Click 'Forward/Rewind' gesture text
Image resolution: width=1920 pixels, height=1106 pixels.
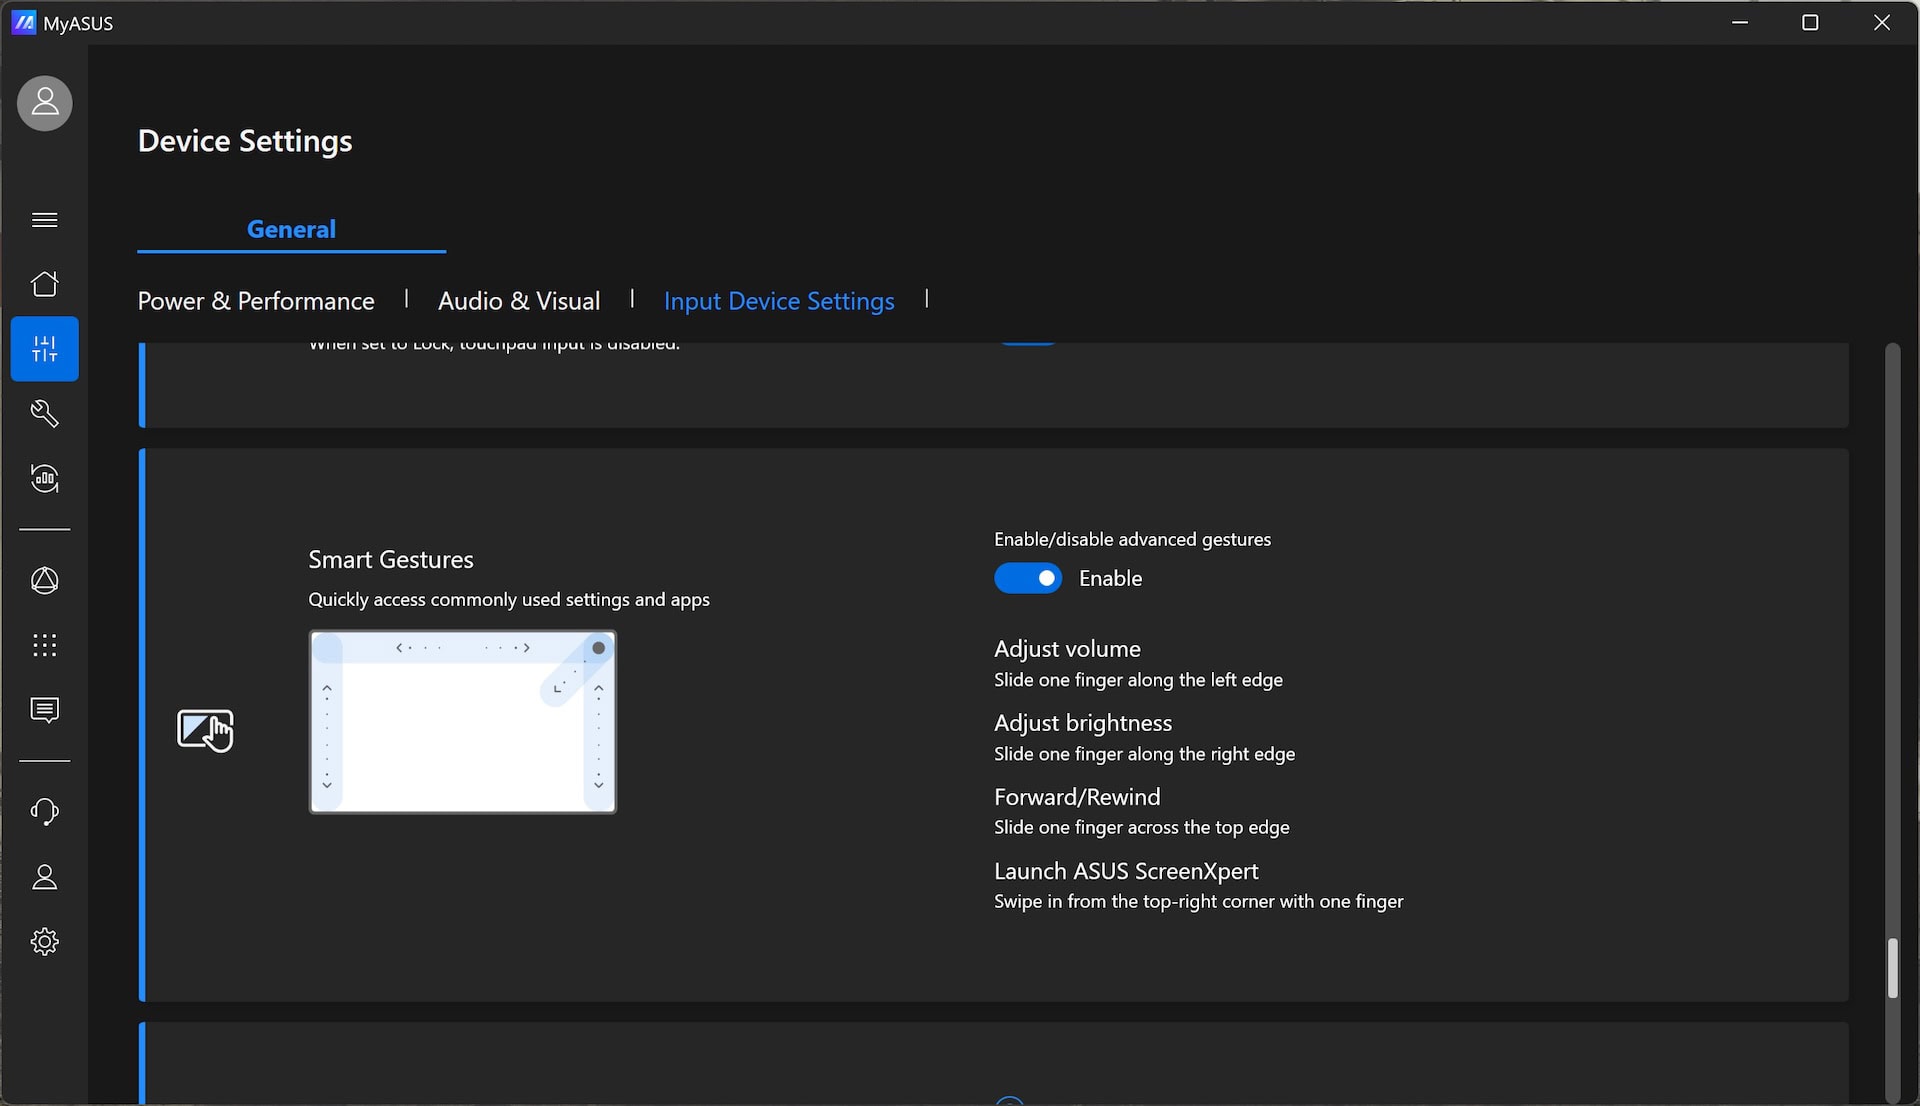pyautogui.click(x=1077, y=797)
